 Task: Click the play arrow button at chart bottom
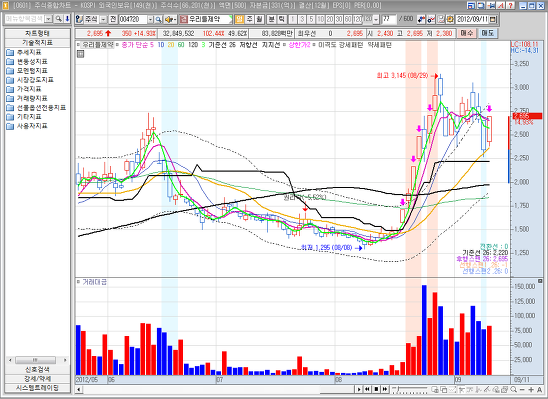(x=359, y=389)
